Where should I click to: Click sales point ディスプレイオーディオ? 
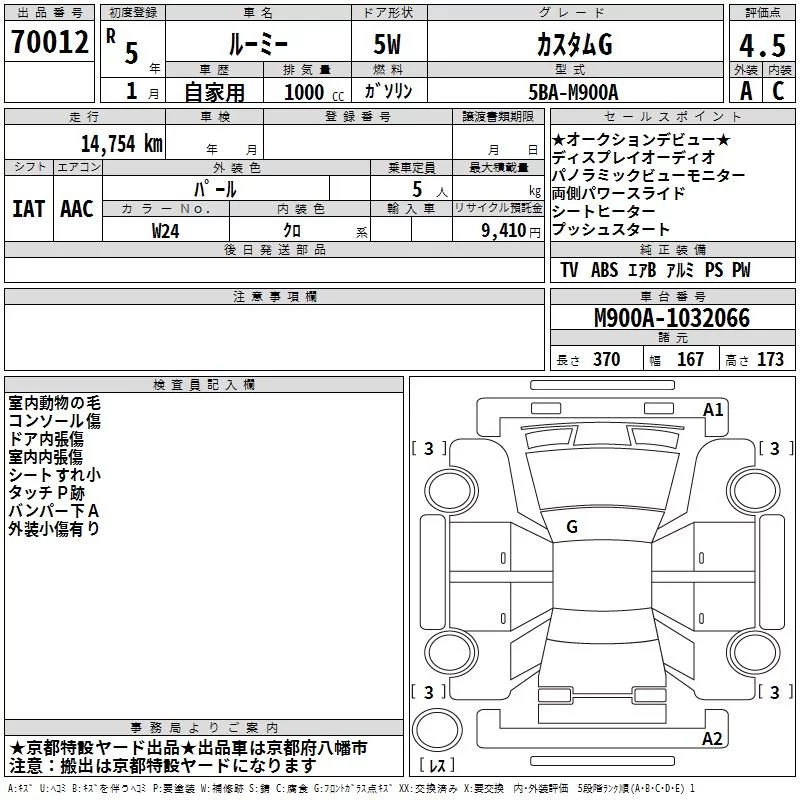click(x=633, y=157)
